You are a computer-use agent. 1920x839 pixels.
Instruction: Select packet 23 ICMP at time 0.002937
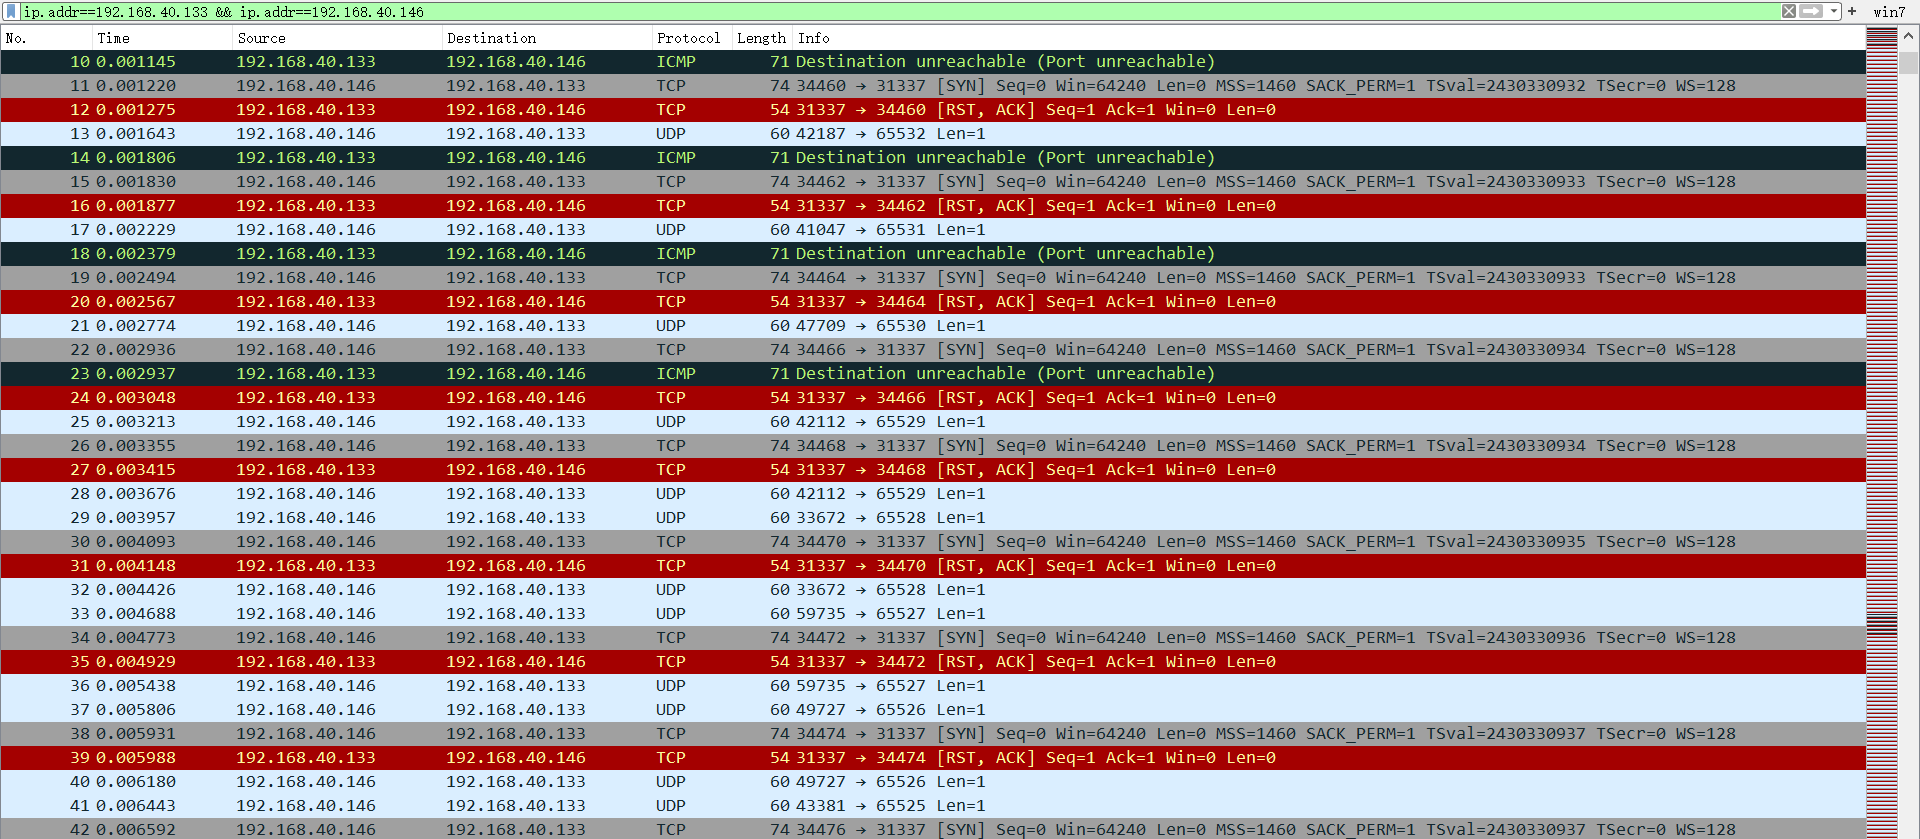933,374
